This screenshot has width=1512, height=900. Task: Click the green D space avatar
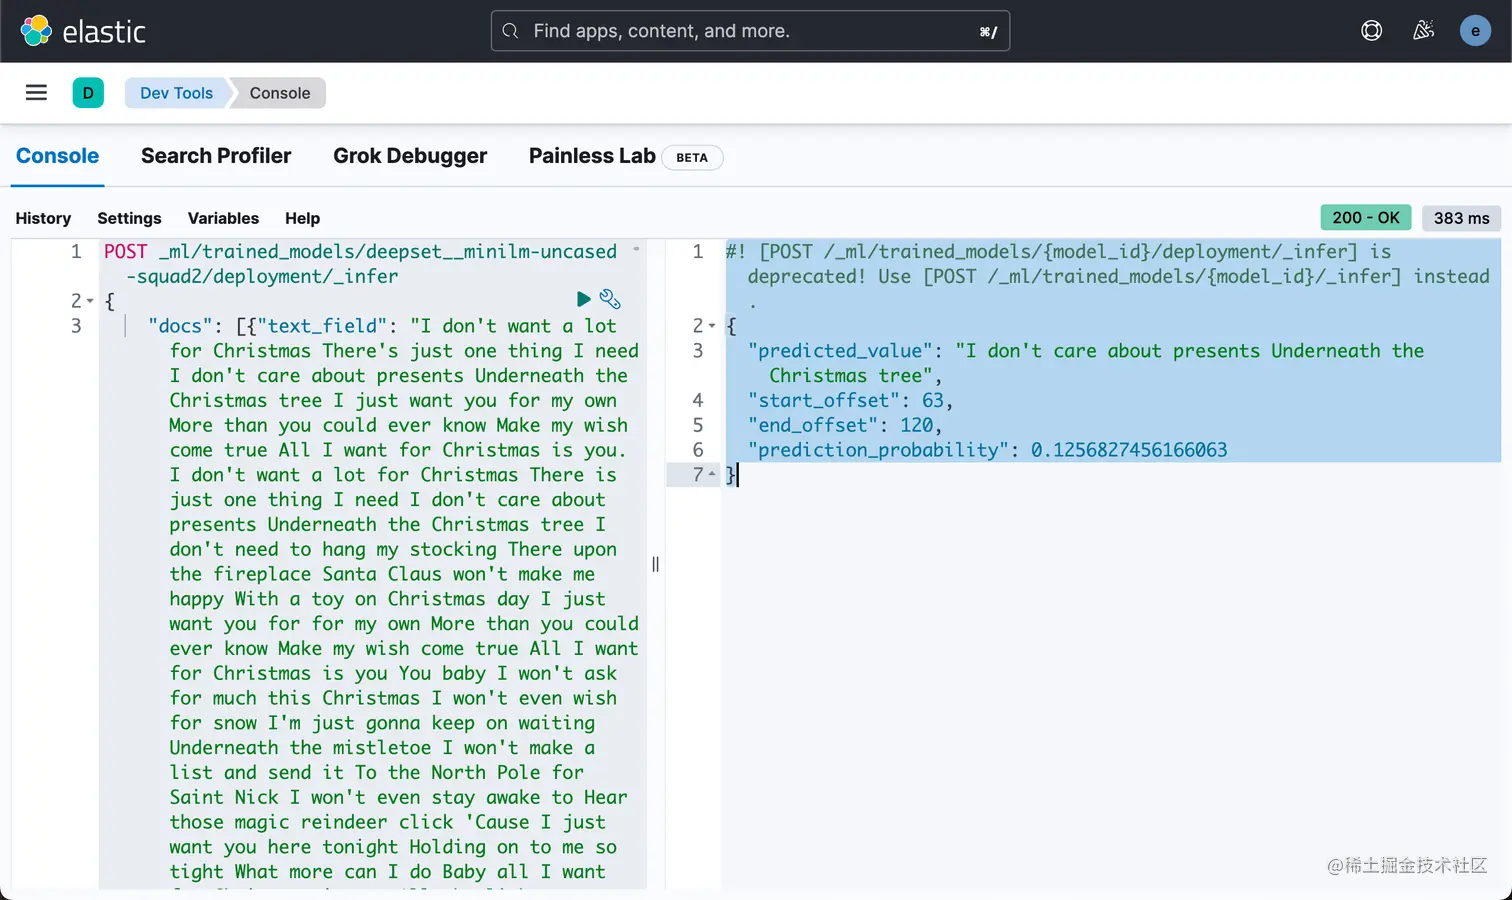pos(88,93)
